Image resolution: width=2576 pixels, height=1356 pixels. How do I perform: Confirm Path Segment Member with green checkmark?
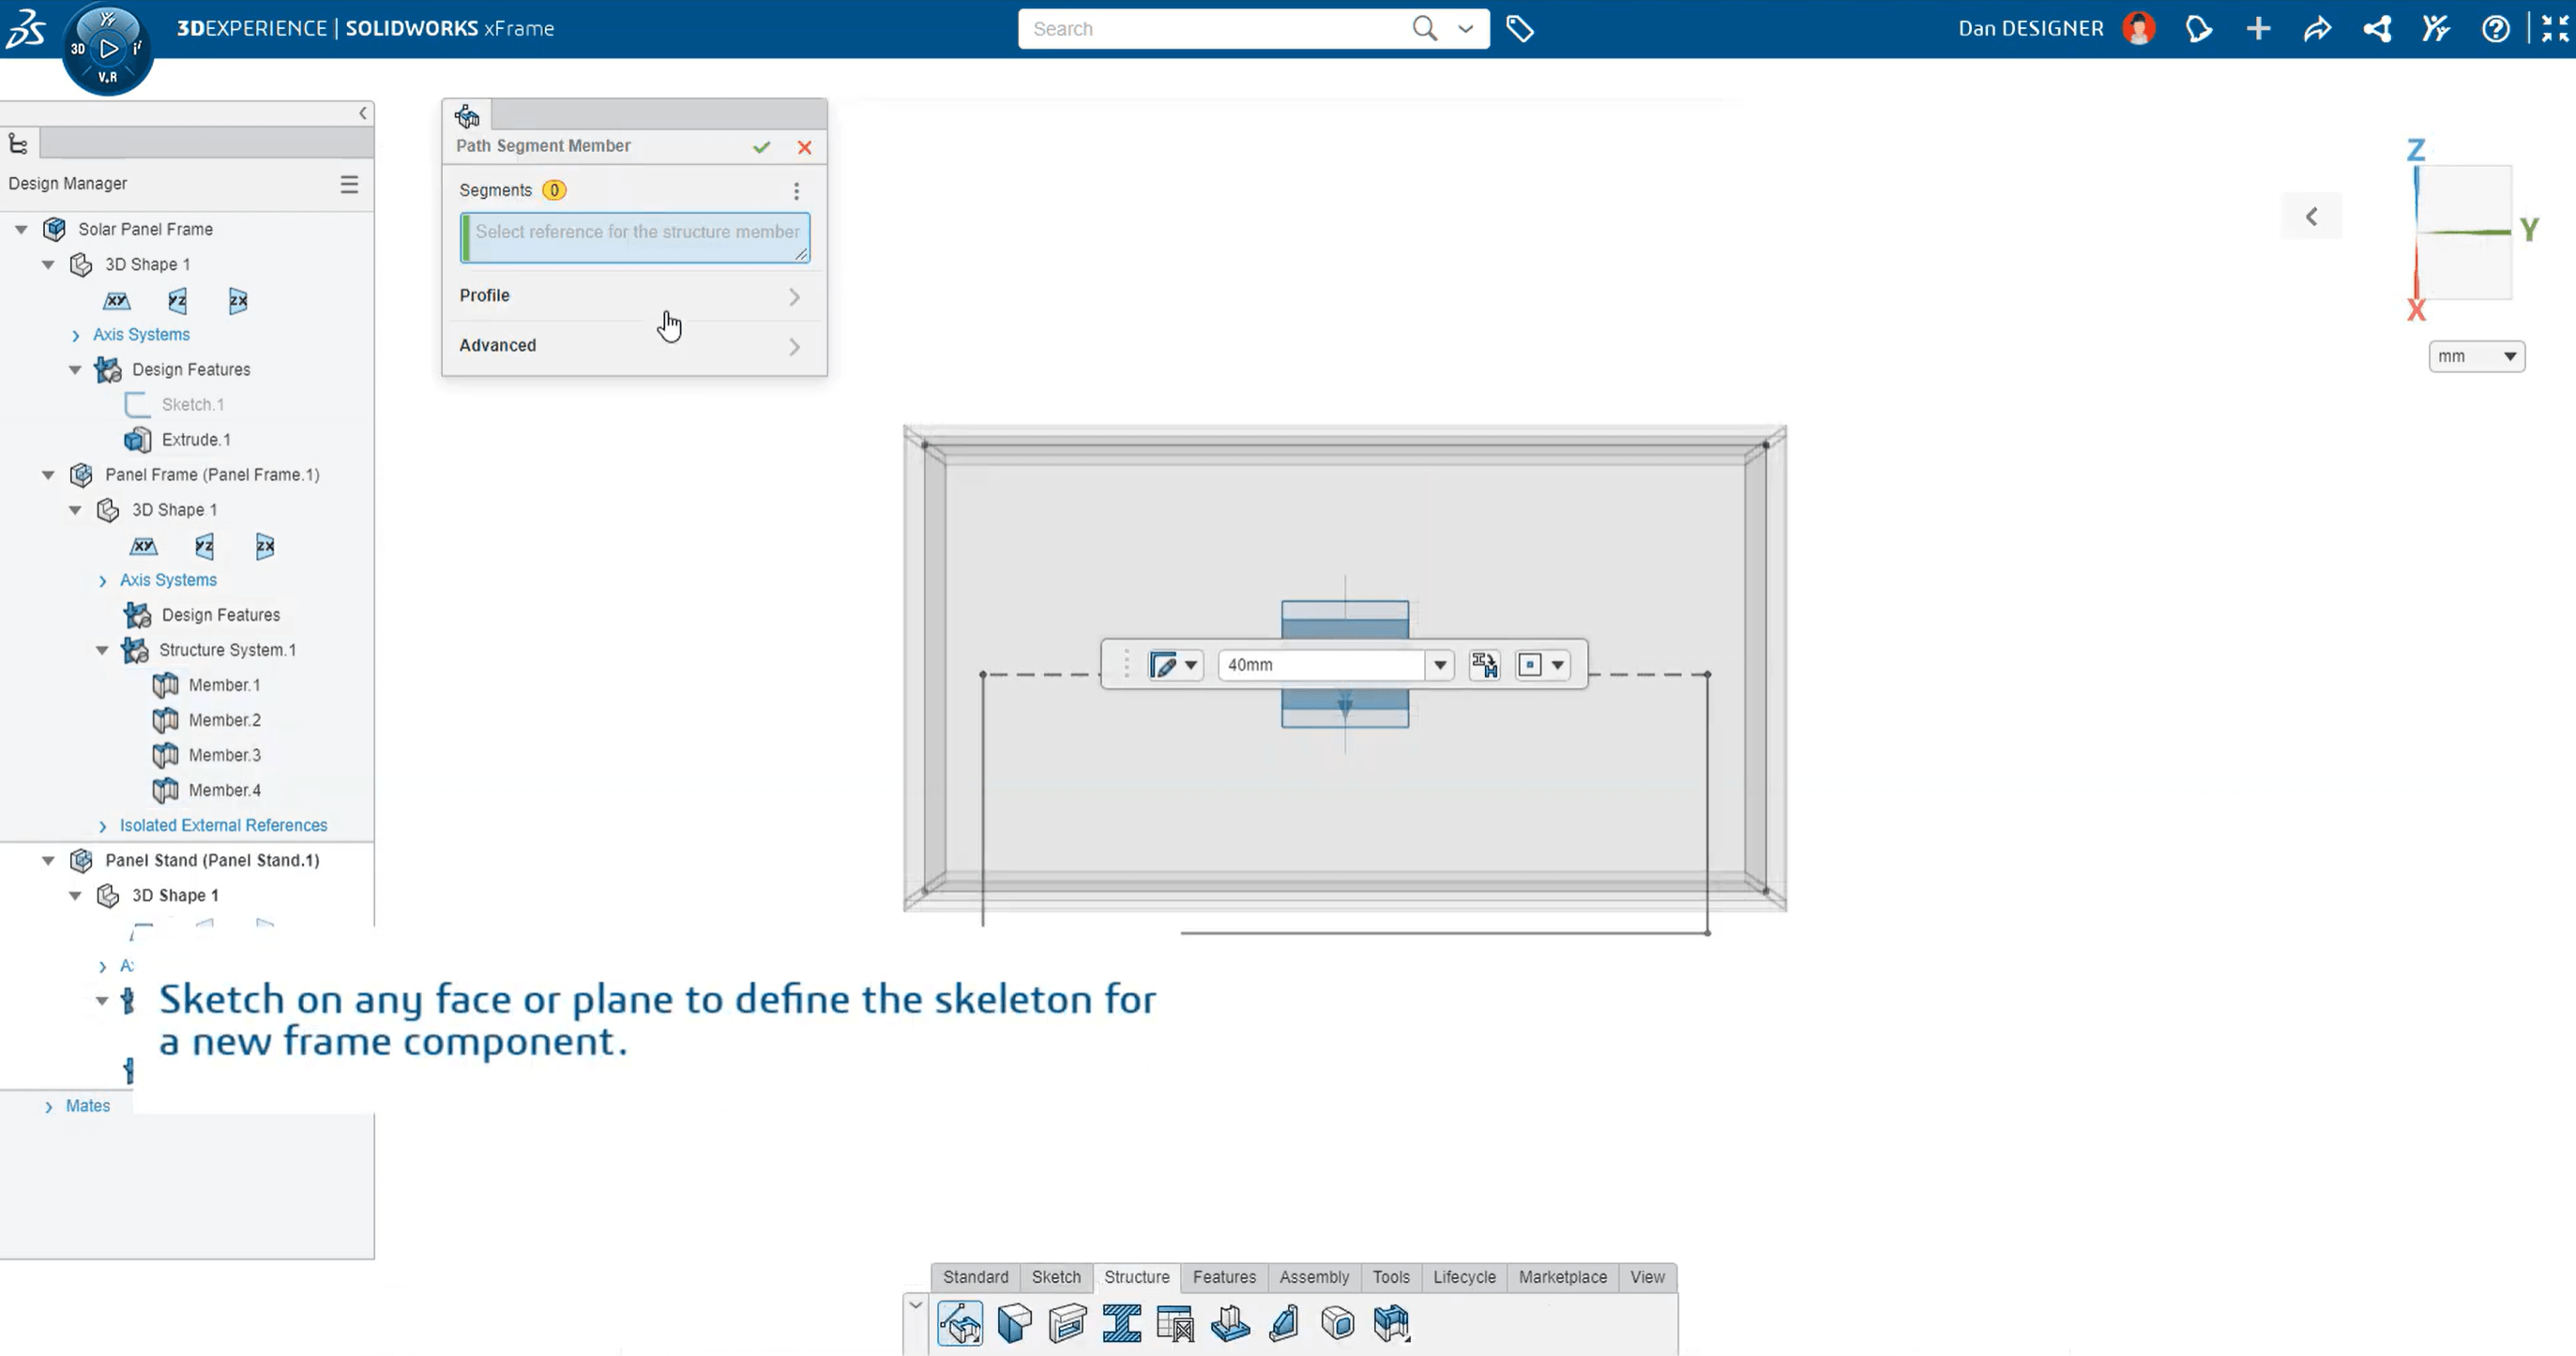(x=762, y=147)
